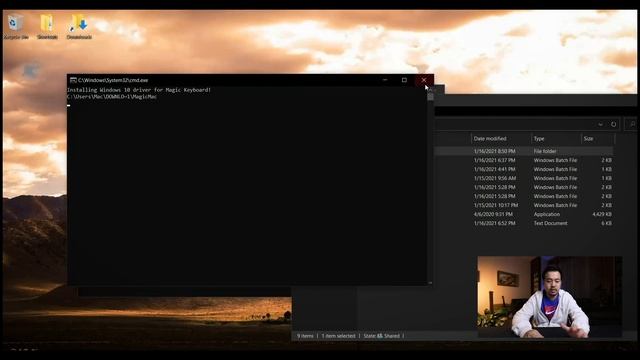Click the '9 items' status bar text
Image resolution: width=640 pixels, height=360 pixels.
pyautogui.click(x=305, y=336)
